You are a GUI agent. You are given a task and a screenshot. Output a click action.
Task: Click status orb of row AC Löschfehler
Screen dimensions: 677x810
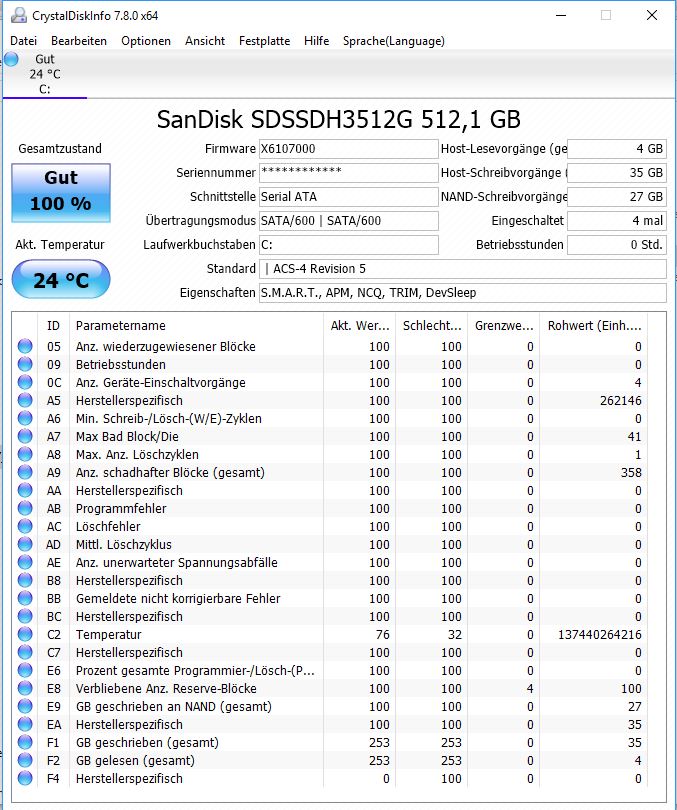[x=25, y=526]
